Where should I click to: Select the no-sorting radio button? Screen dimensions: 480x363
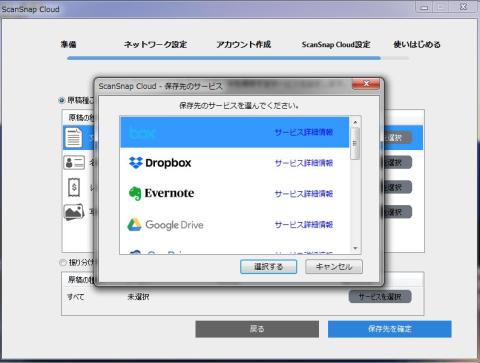62,263
